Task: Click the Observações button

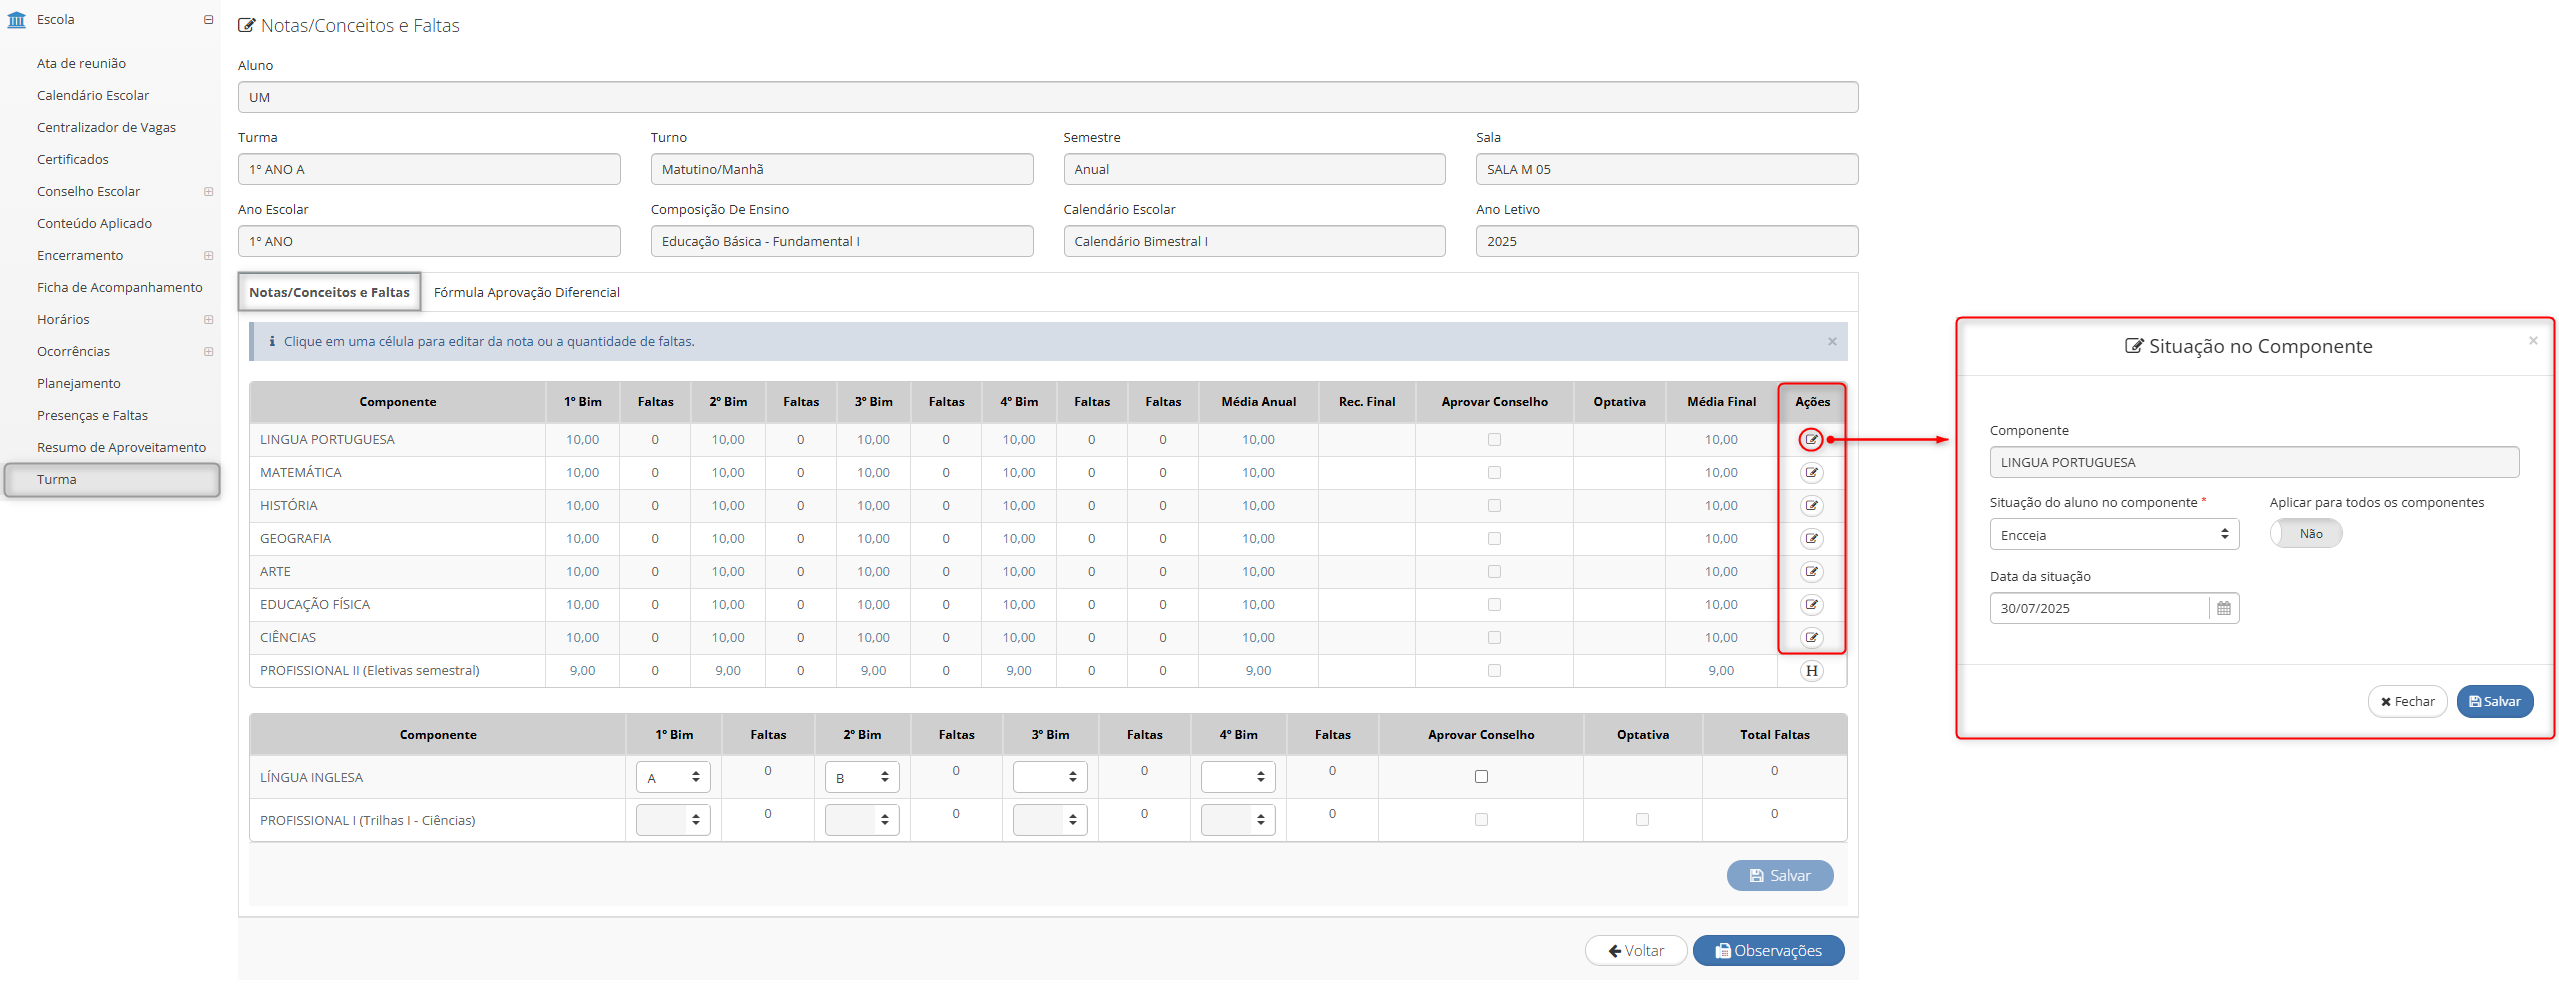Action: pyautogui.click(x=1768, y=951)
